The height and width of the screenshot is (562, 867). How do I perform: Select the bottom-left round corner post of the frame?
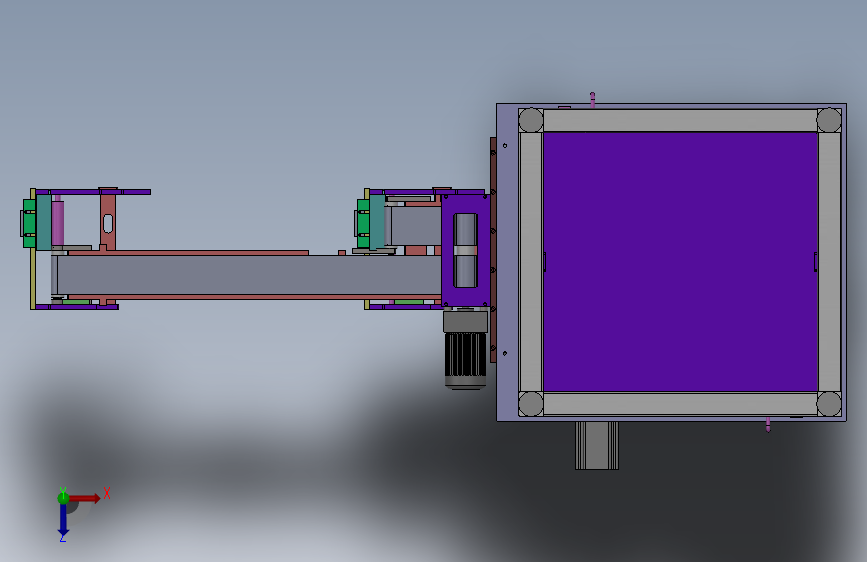pyautogui.click(x=531, y=404)
